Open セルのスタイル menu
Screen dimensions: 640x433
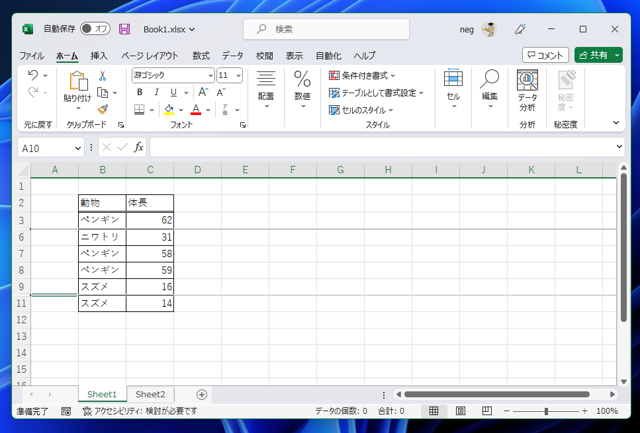(361, 110)
